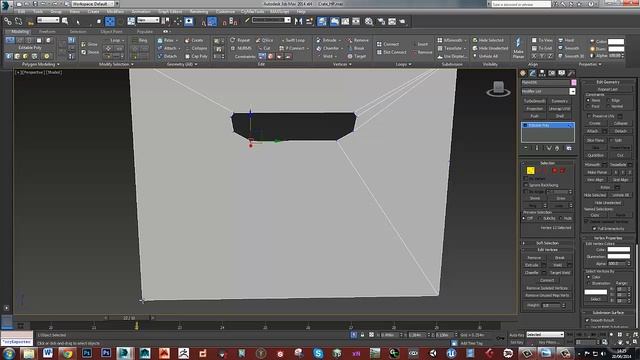This screenshot has width=640, height=360.
Task: Click the Windows Start button
Action: click(9, 353)
